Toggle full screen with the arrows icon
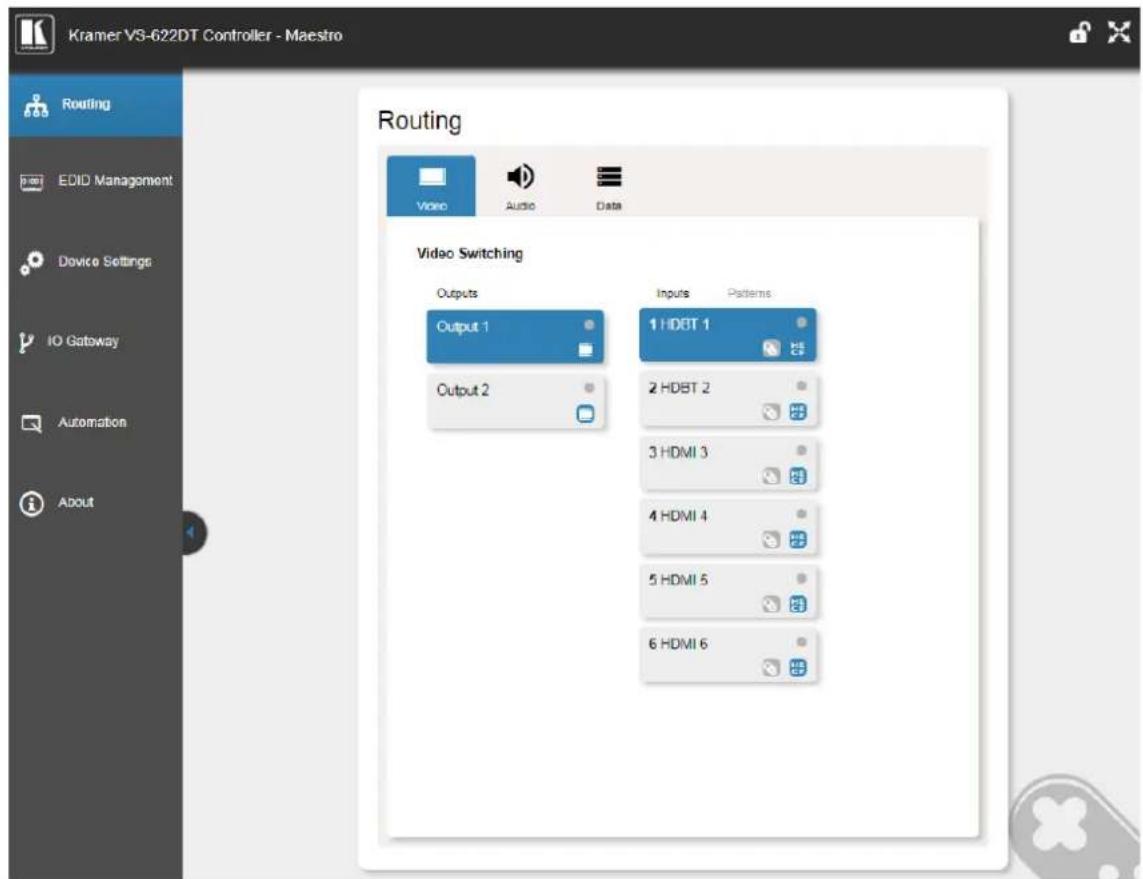 point(1119,32)
